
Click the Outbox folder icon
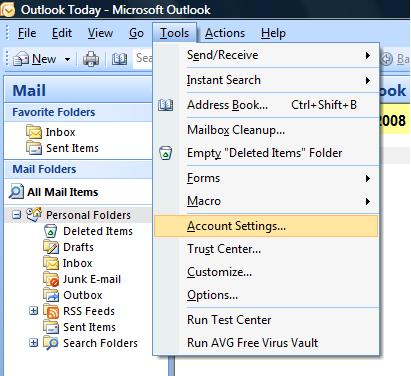point(51,295)
